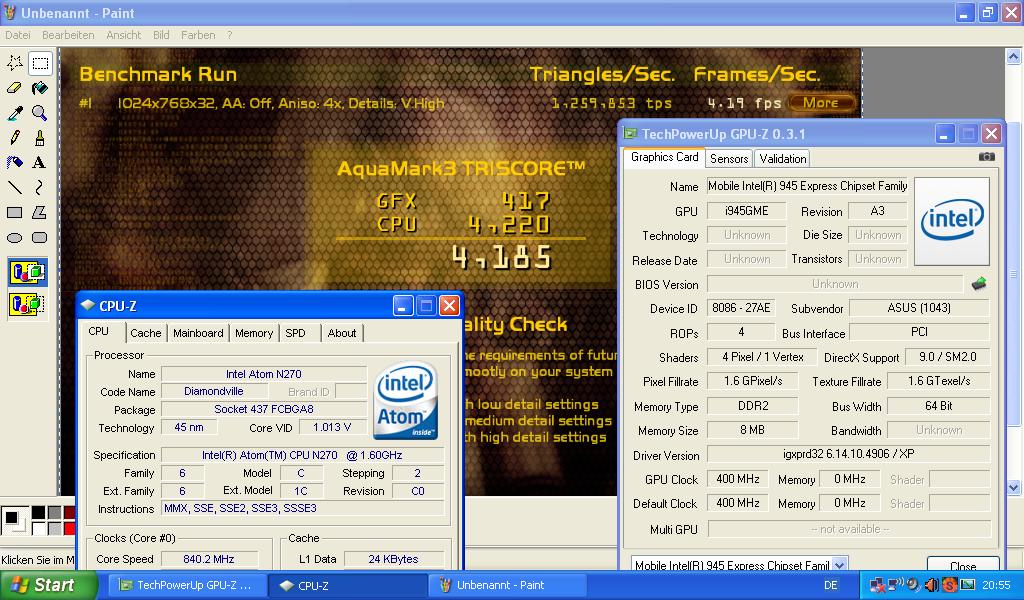Switch to the Validation tab in GPU-Z

tap(782, 159)
